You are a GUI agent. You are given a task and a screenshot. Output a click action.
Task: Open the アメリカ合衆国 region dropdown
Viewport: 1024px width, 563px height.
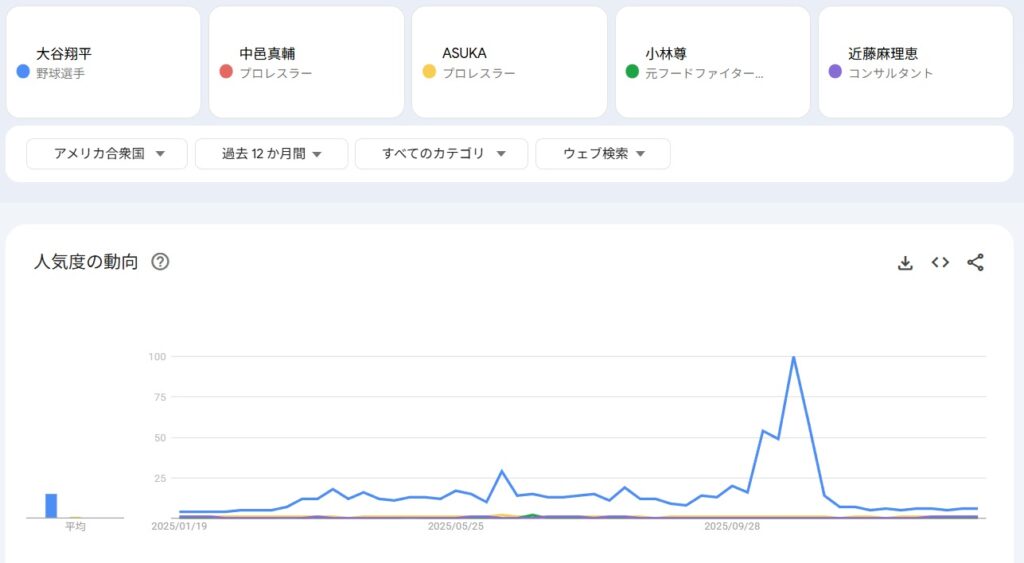click(x=107, y=154)
